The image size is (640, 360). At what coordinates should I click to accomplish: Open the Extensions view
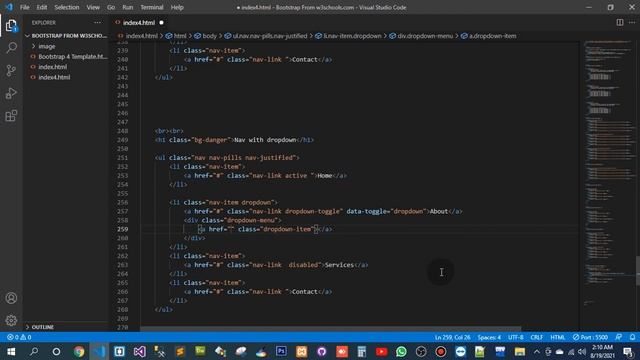(11, 116)
